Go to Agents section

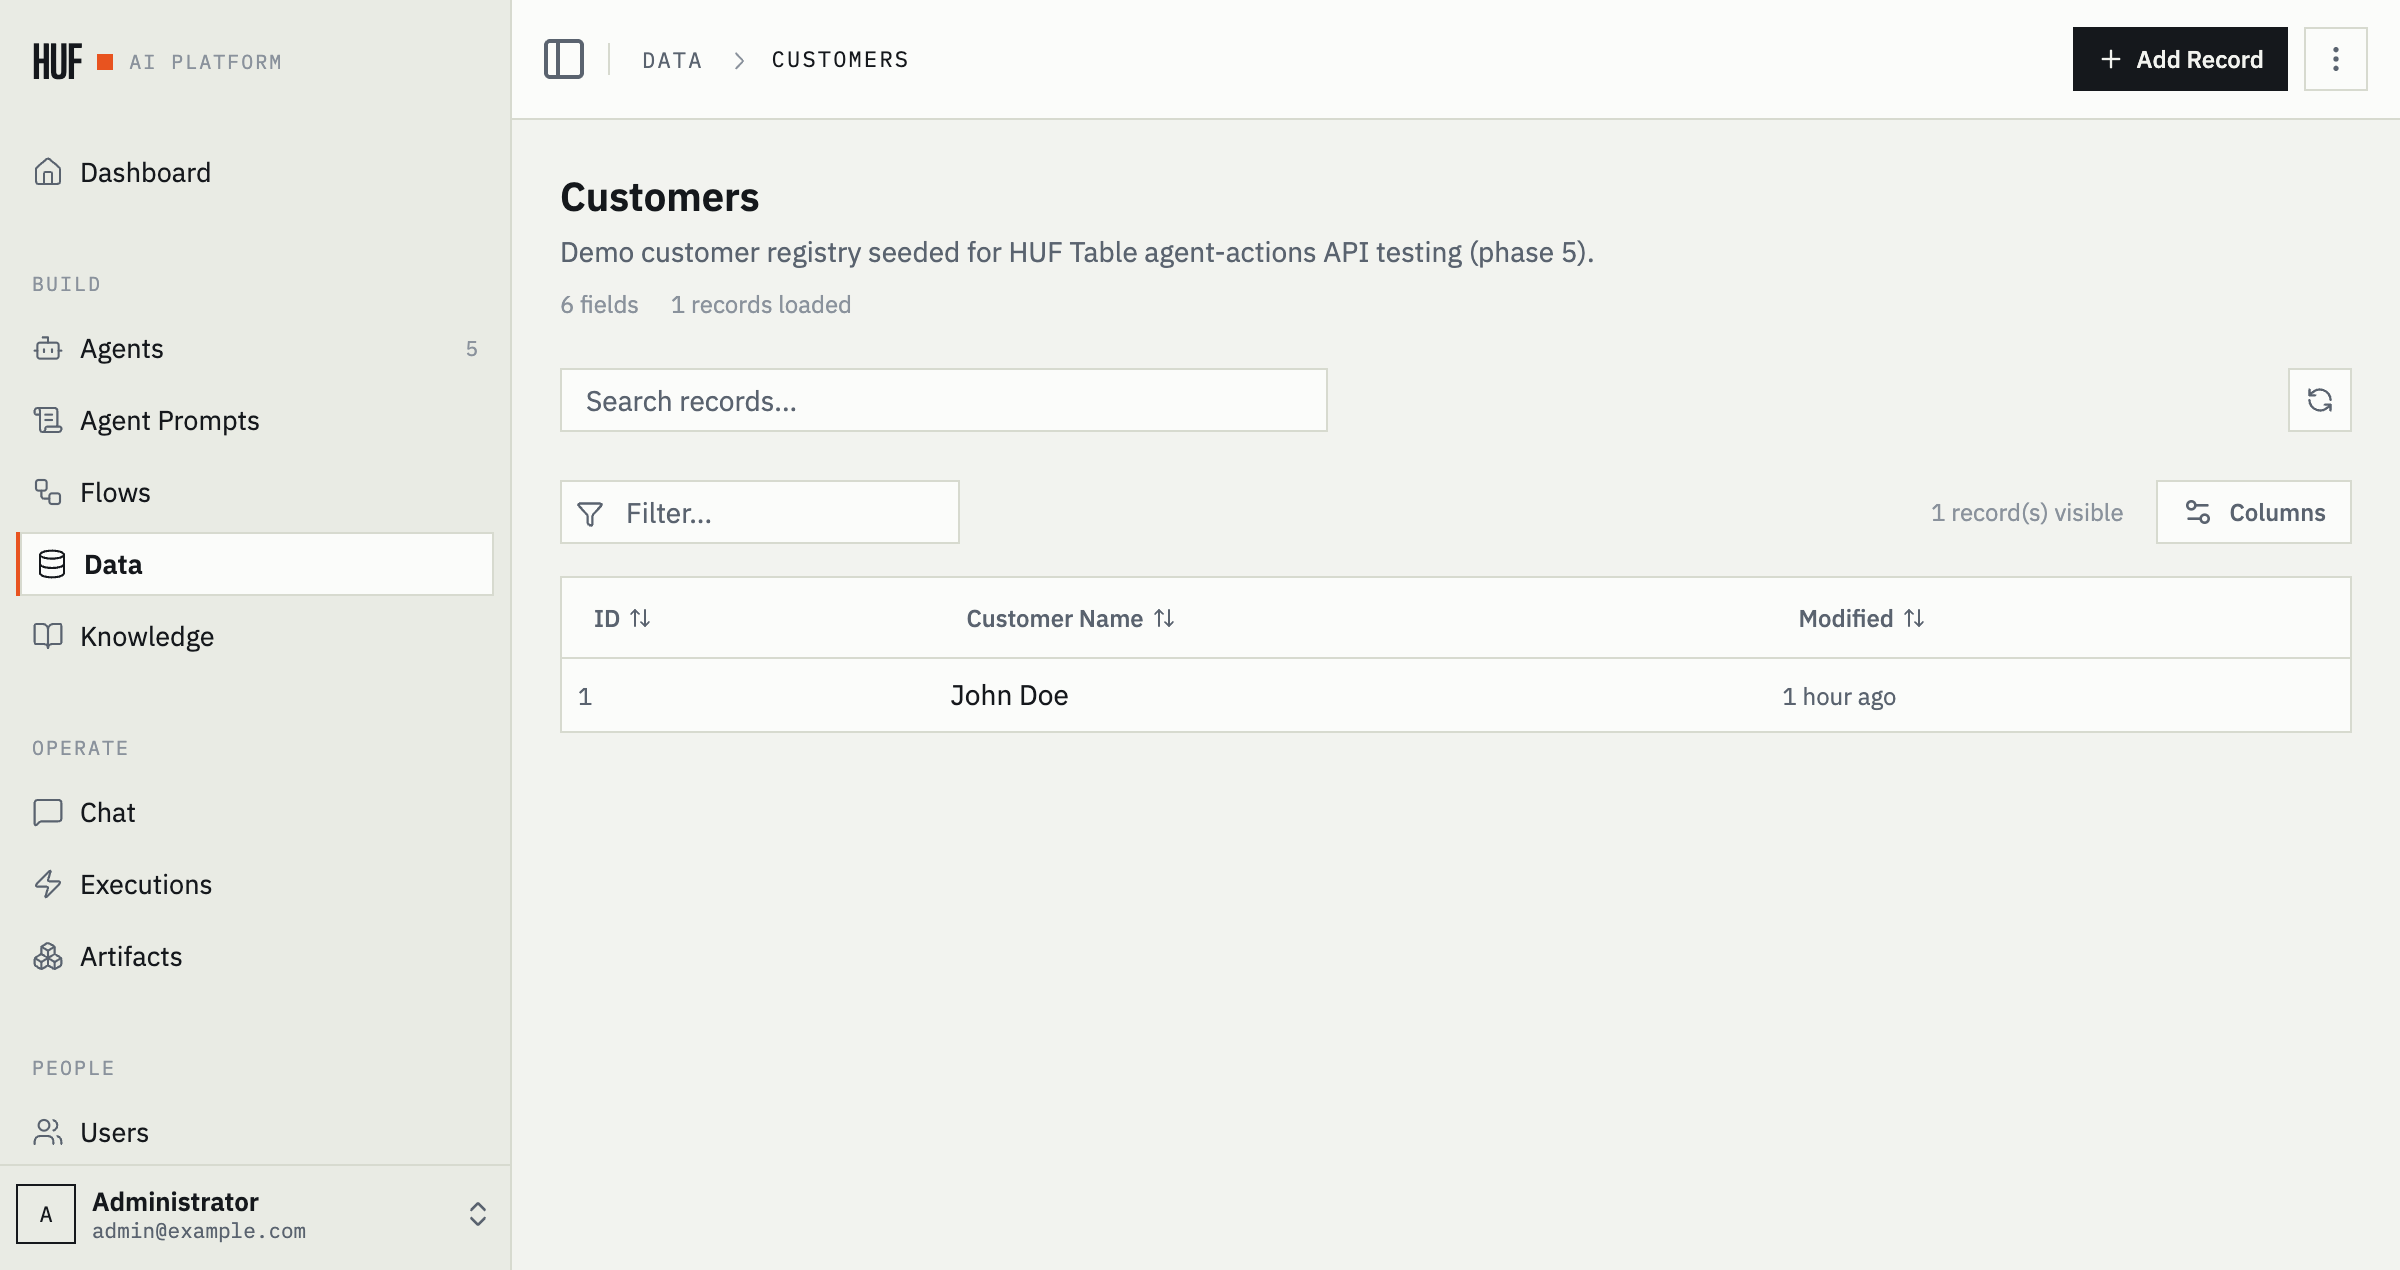[x=255, y=348]
